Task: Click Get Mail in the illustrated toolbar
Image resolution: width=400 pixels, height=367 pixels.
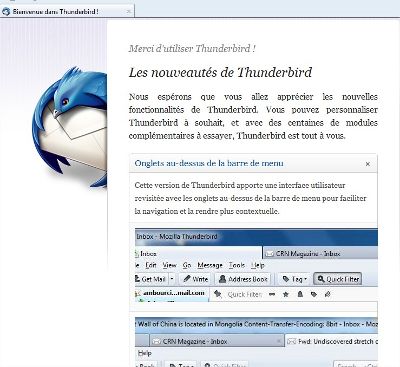Action: point(152,279)
